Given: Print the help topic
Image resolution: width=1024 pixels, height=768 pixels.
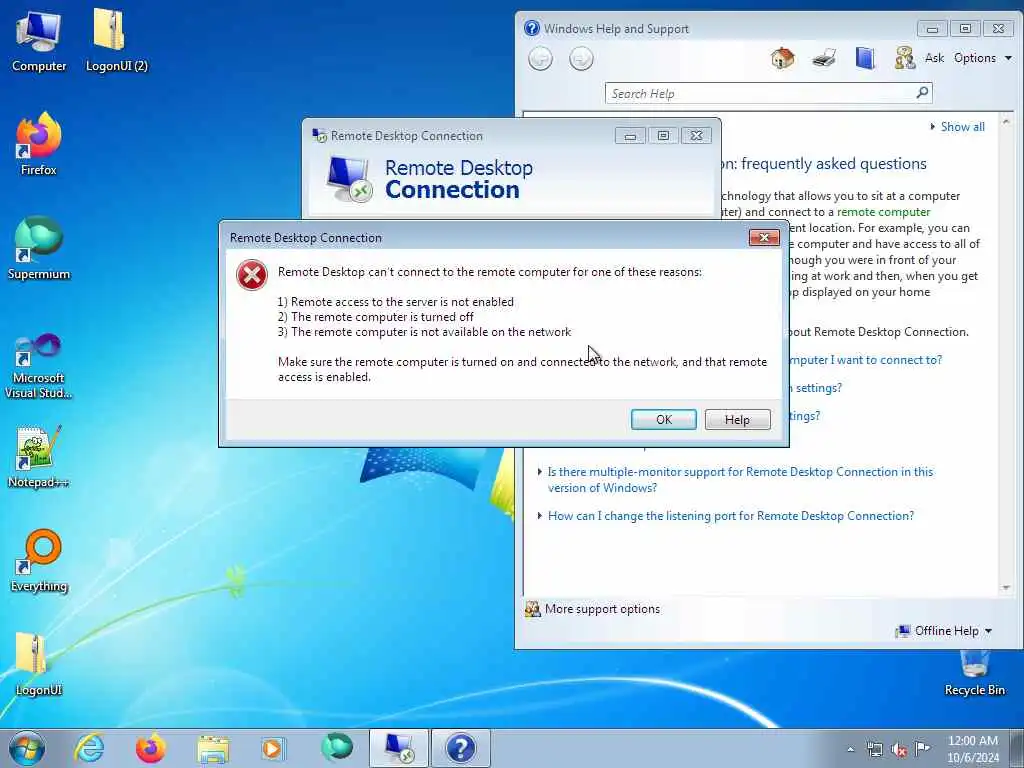Looking at the screenshot, I should 824,58.
